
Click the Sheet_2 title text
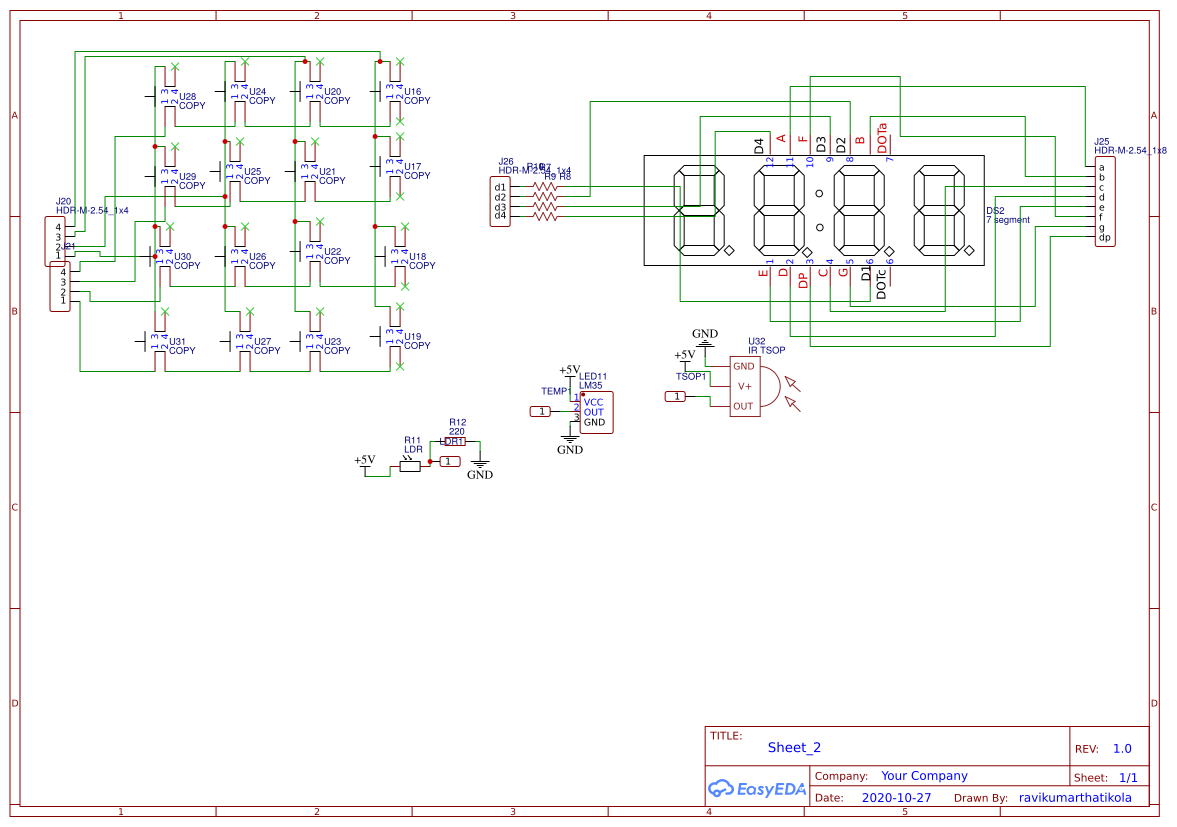[792, 747]
